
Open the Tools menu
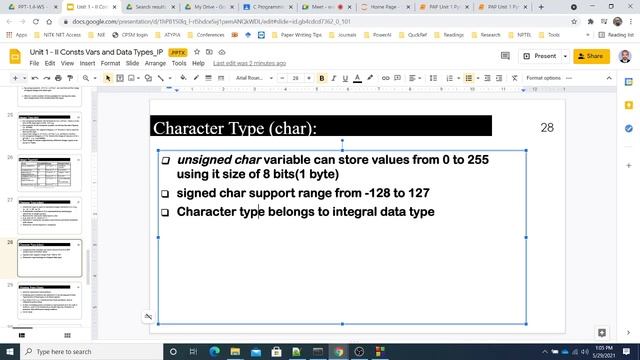click(179, 63)
